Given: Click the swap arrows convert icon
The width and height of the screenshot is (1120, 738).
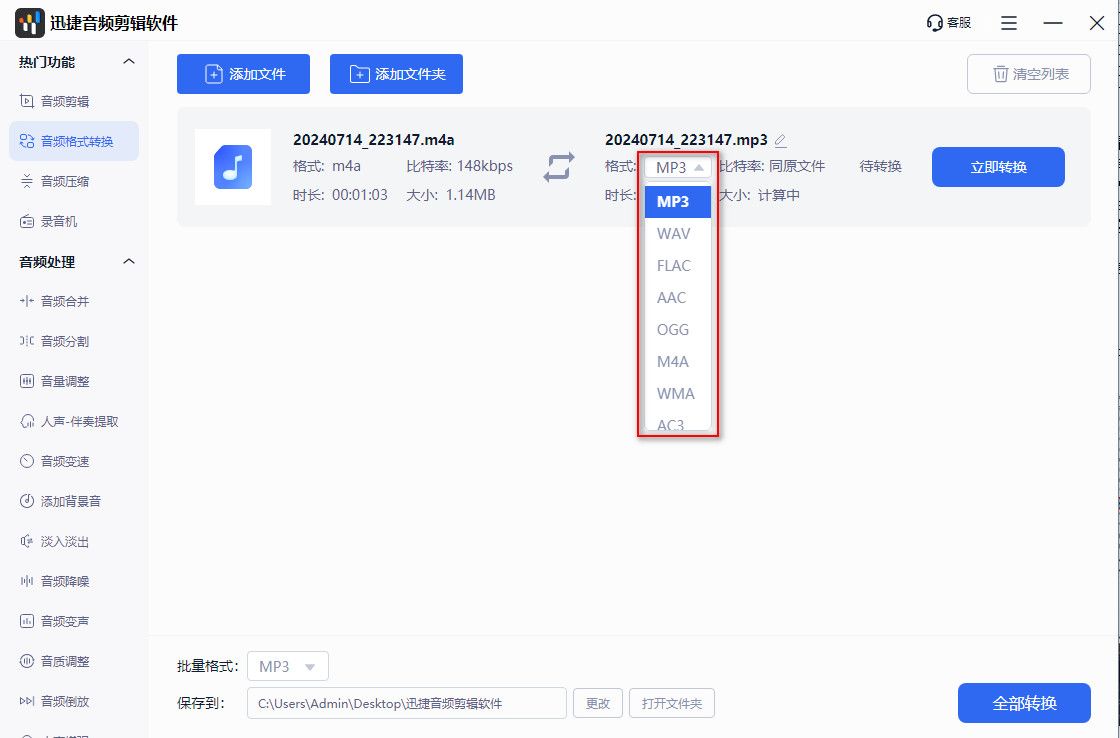Looking at the screenshot, I should pyautogui.click(x=559, y=167).
